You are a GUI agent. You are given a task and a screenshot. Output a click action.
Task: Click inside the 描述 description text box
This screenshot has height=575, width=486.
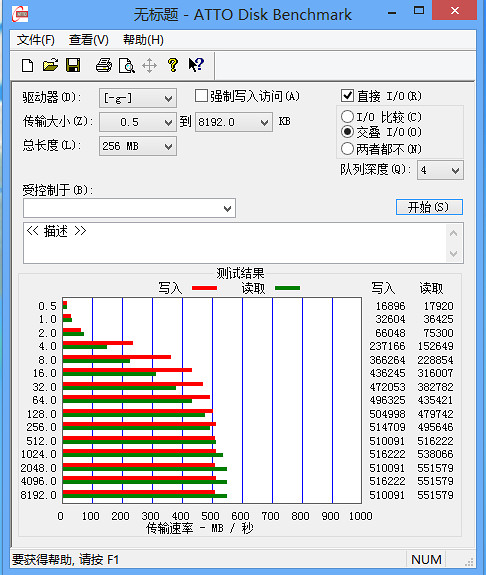coord(235,243)
